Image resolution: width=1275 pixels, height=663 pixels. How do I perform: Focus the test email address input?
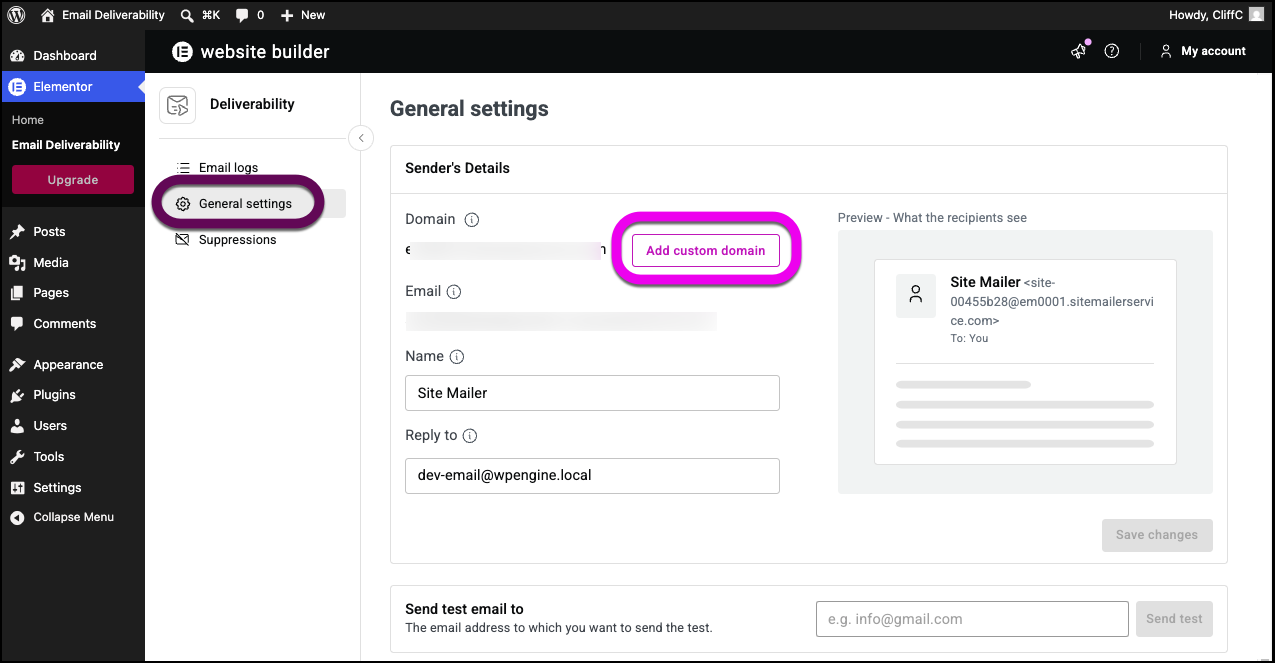972,619
